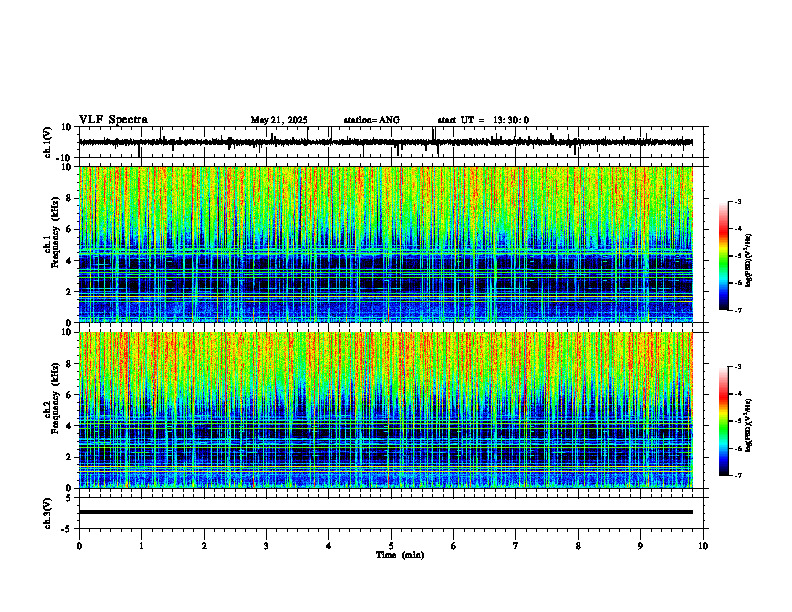Click the "-3" label on ch.1 colorbar
The width and height of the screenshot is (792, 612).
point(737,201)
